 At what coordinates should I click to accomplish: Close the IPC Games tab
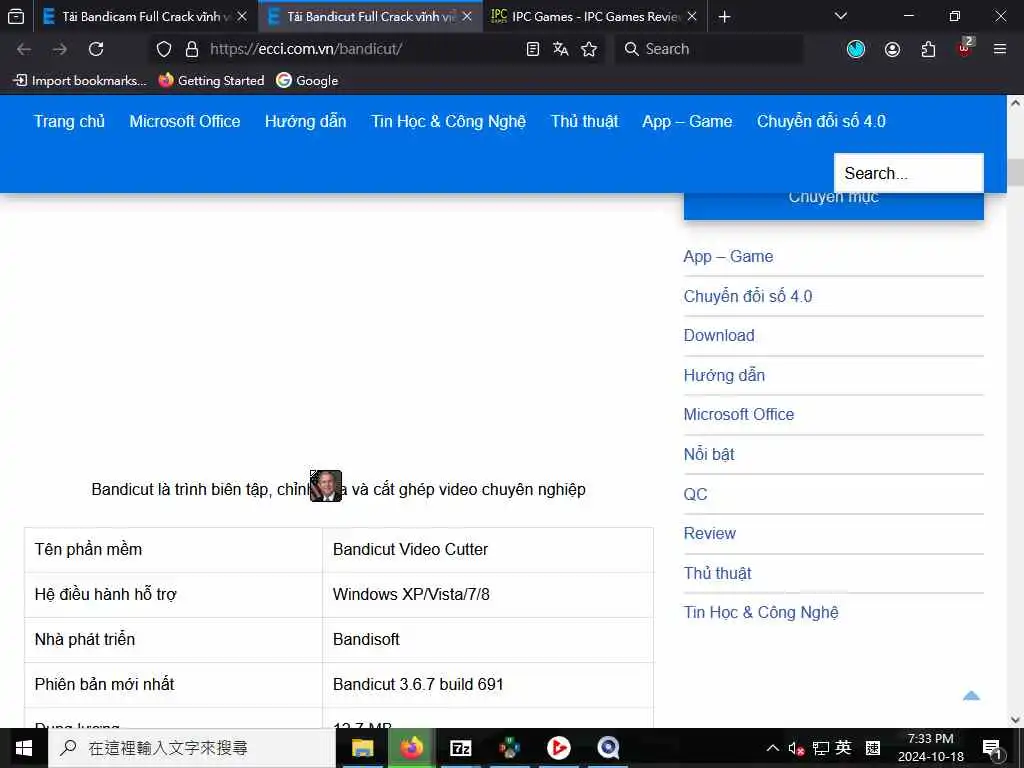tap(692, 16)
